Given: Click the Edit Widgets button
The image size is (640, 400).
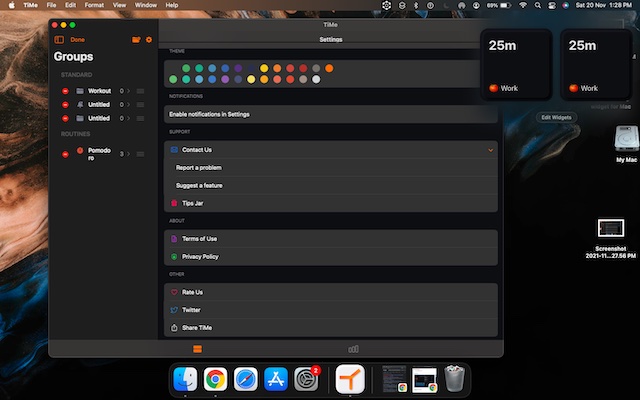Looking at the screenshot, I should (x=556, y=118).
